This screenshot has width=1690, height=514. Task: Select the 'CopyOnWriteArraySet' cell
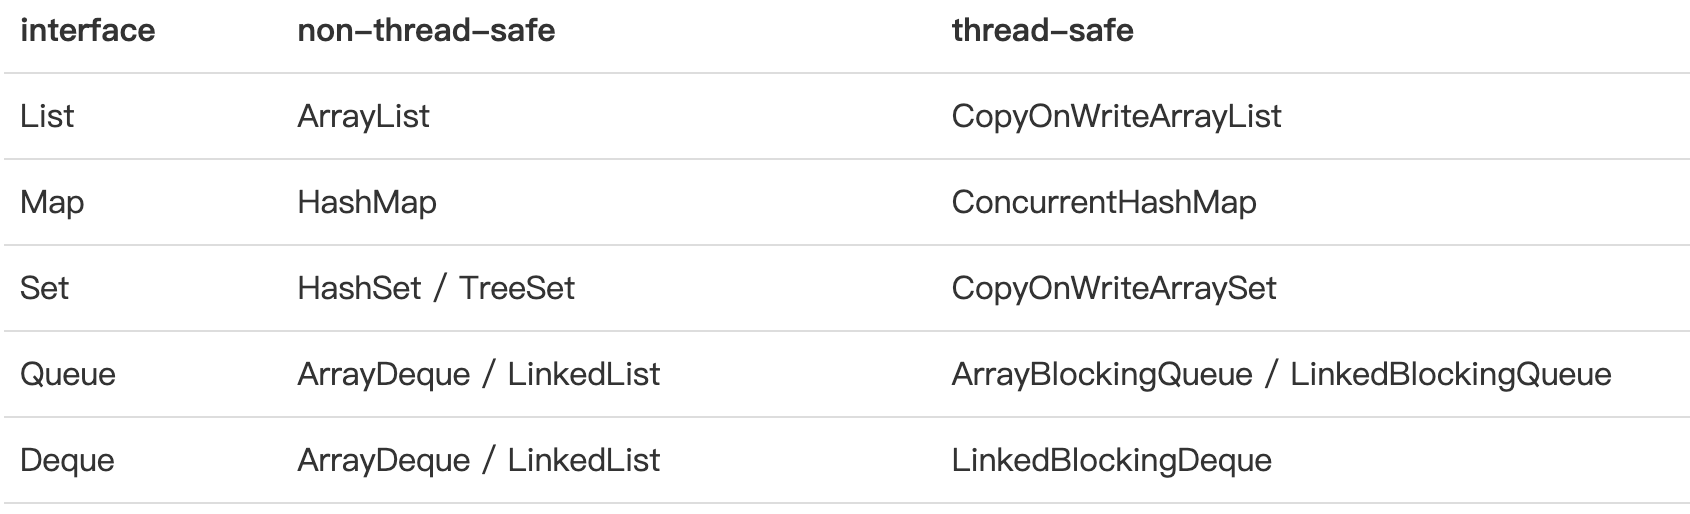[x=1114, y=288]
